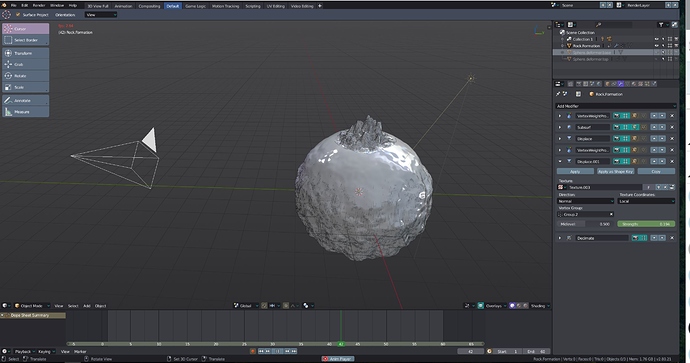690x363 pixels.
Task: Toggle selectability of Sphere.deformer.top
Action: click(x=663, y=59)
